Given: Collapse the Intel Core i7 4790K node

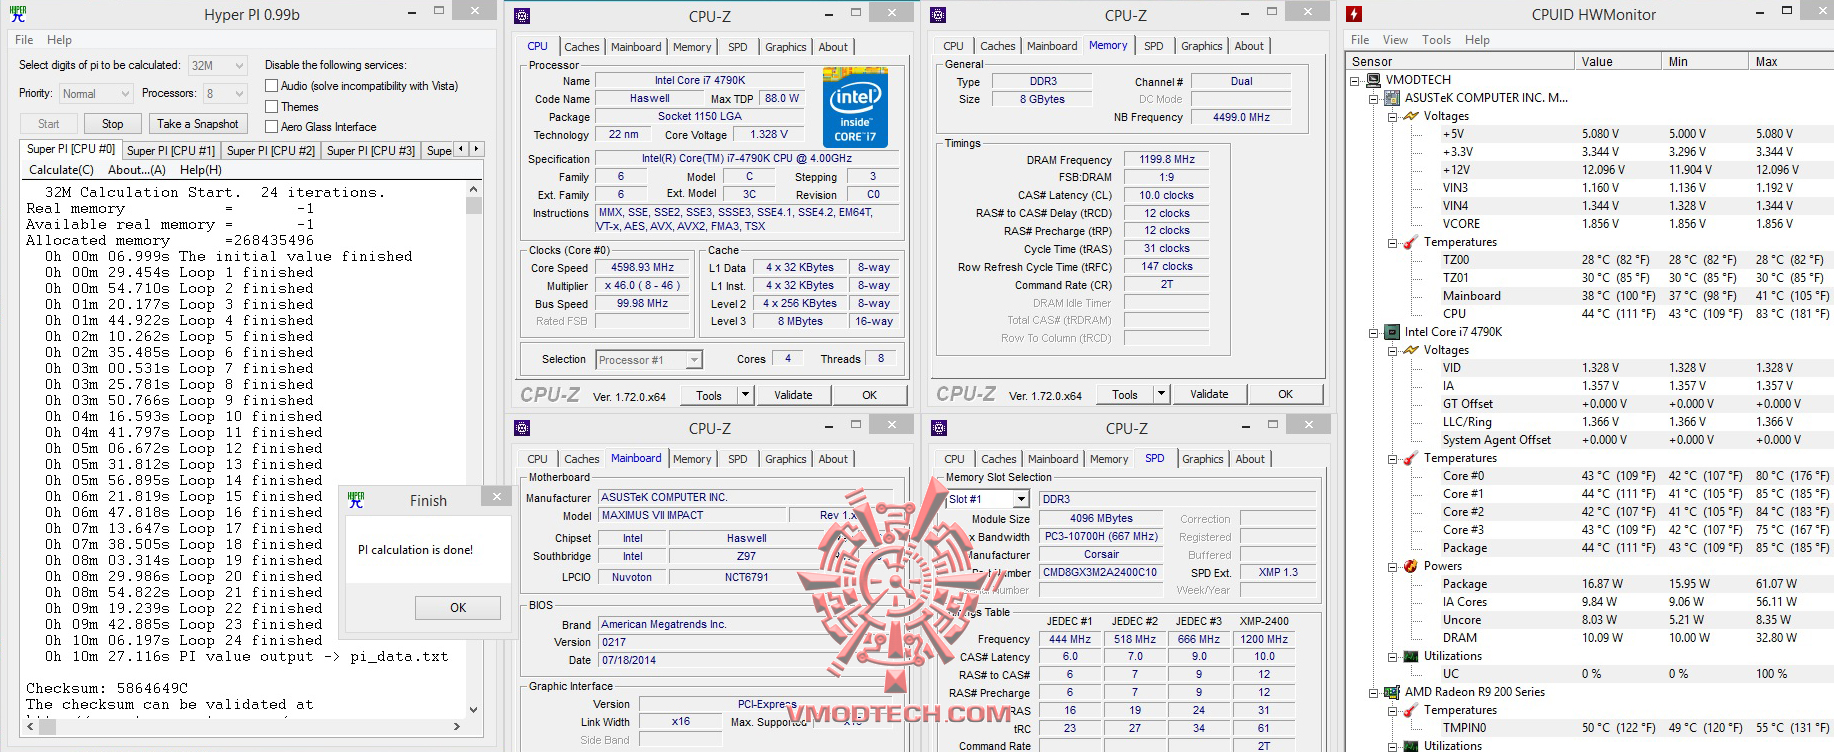Looking at the screenshot, I should 1374,332.
